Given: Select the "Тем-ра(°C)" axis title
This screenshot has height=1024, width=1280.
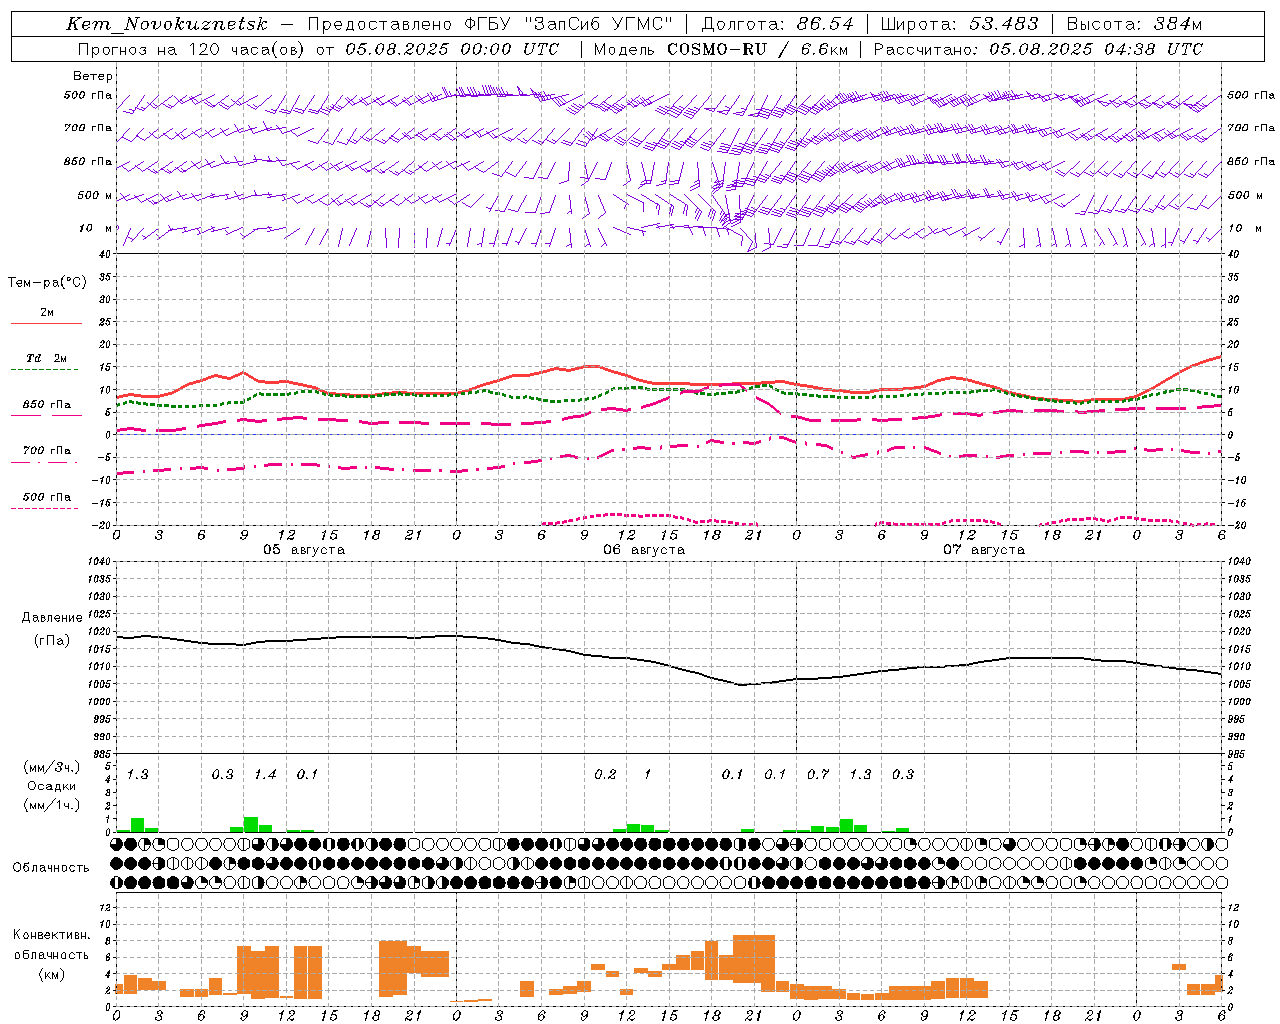Looking at the screenshot, I should [x=47, y=283].
